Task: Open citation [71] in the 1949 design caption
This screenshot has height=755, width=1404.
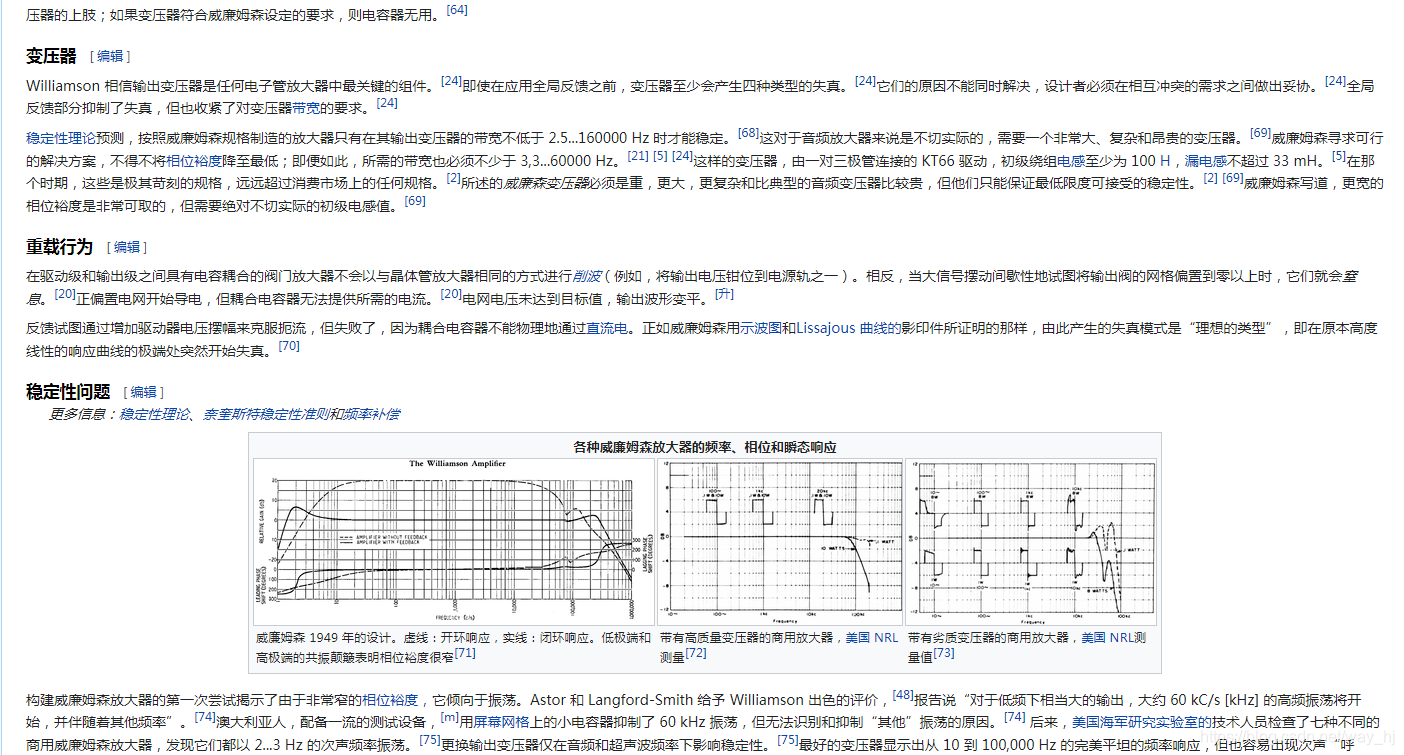Action: pyautogui.click(x=465, y=653)
